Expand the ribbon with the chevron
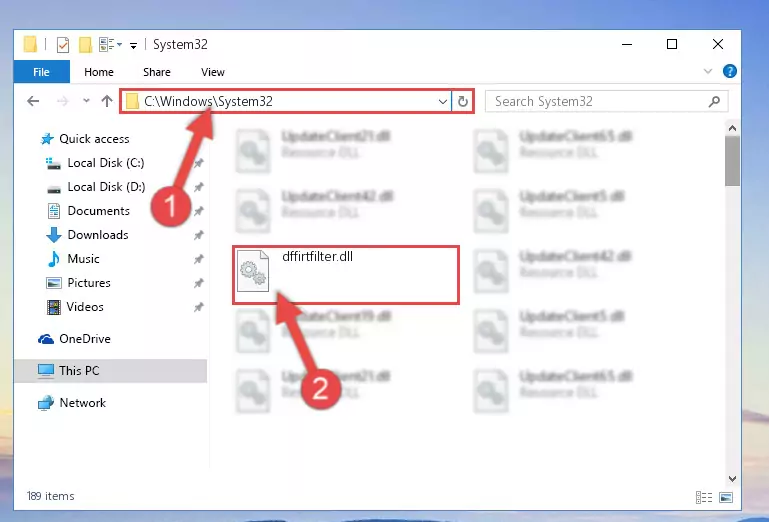Viewport: 769px width, 522px height. [x=708, y=71]
